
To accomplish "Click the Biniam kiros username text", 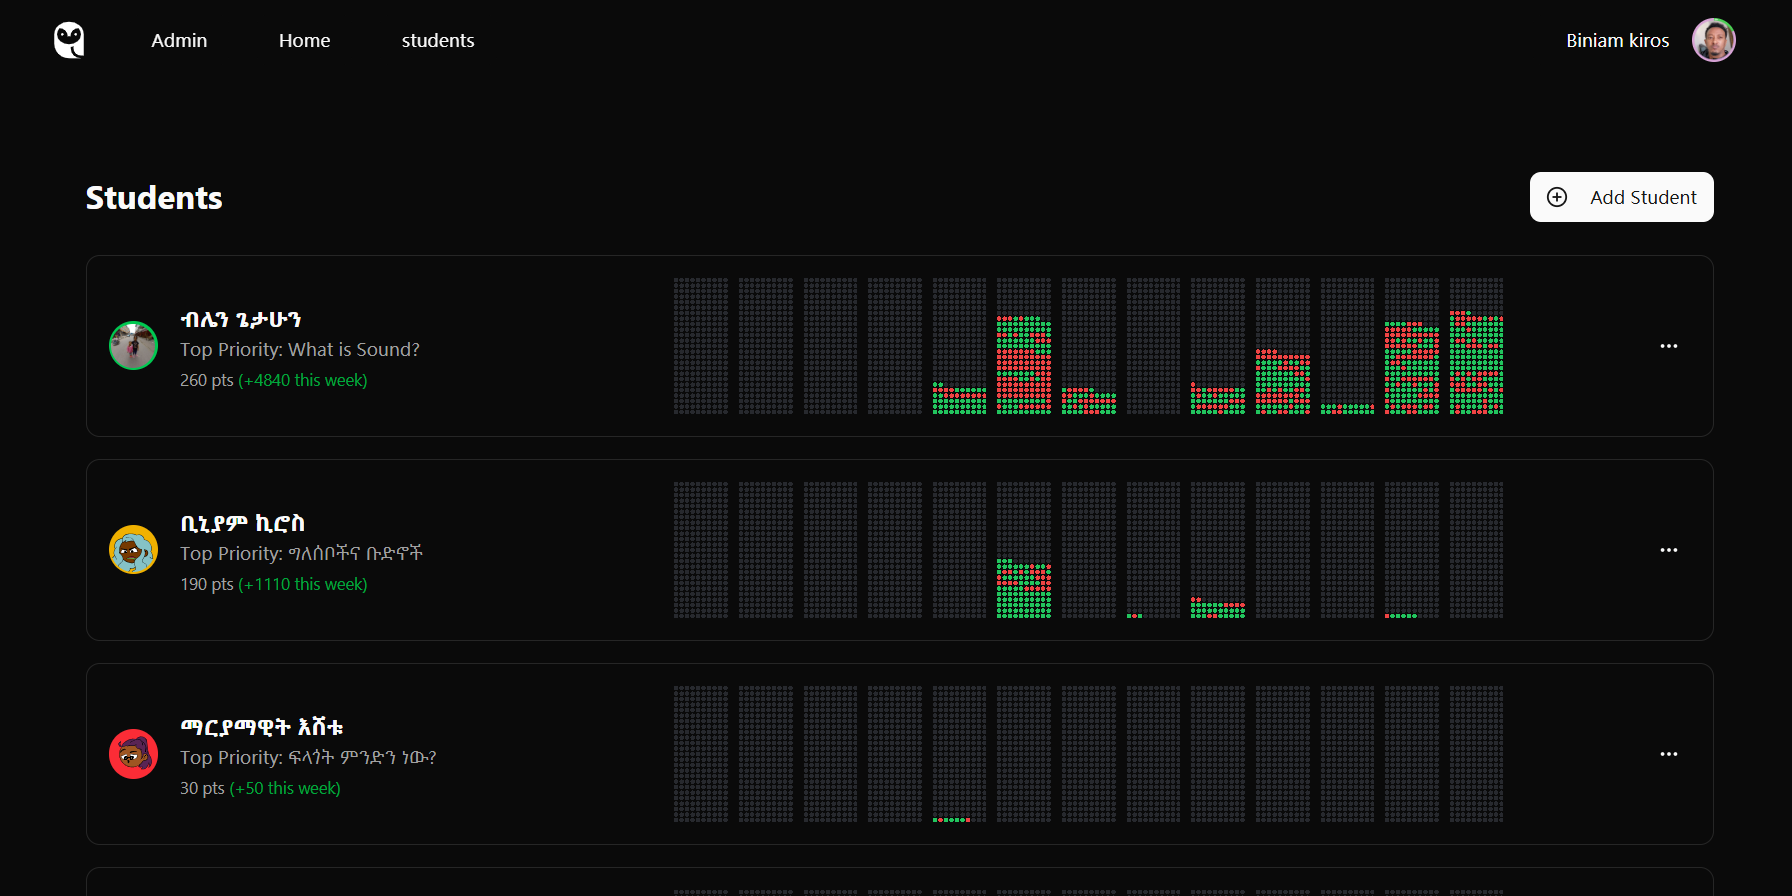I will 1617,41.
